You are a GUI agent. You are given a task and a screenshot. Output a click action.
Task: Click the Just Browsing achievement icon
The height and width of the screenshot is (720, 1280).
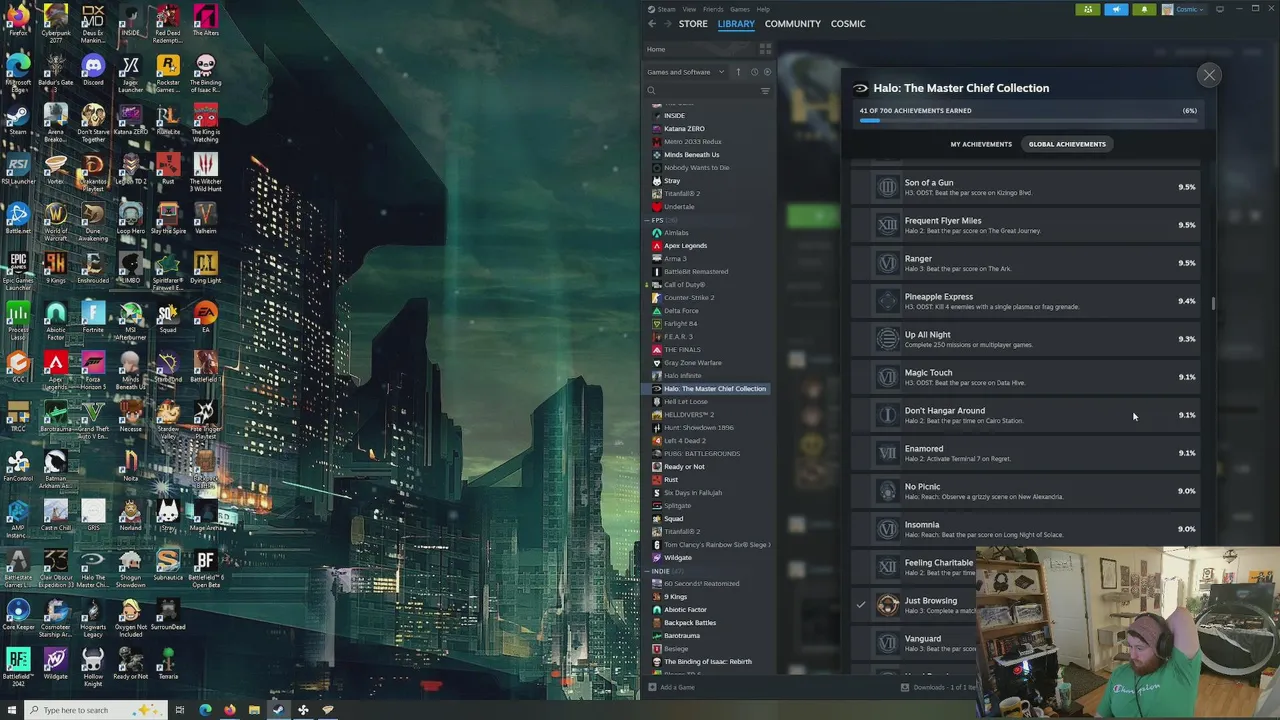887,605
